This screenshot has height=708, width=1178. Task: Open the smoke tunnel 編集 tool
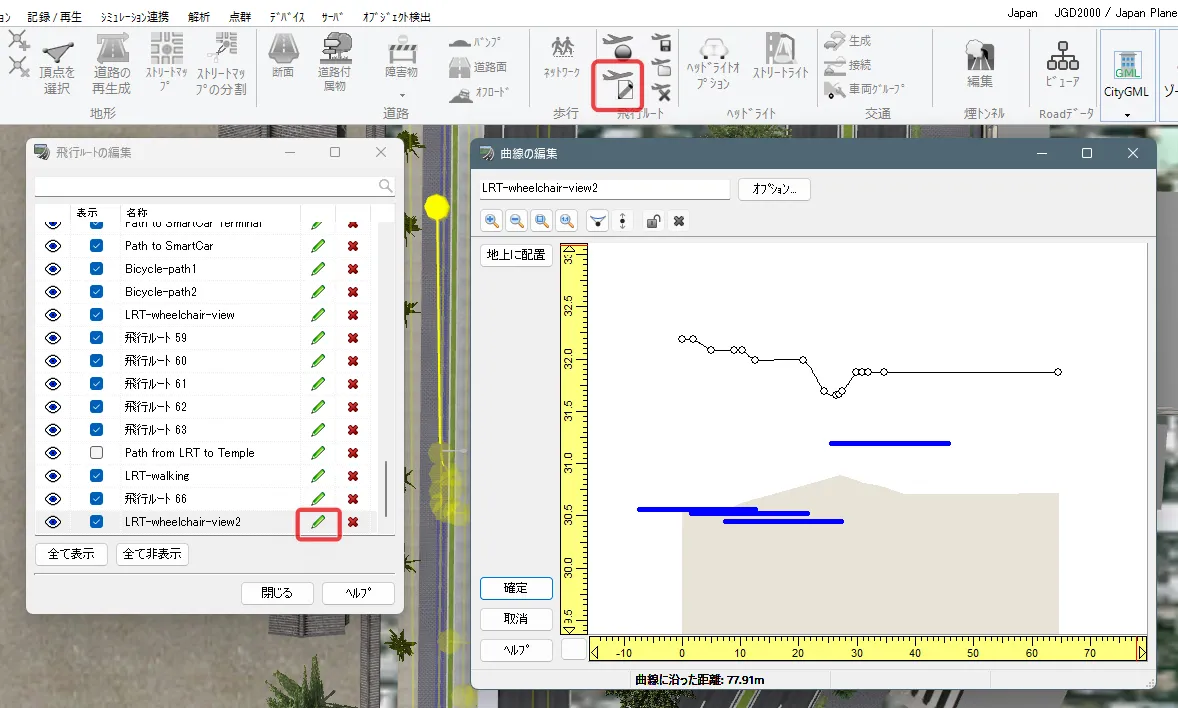979,64
